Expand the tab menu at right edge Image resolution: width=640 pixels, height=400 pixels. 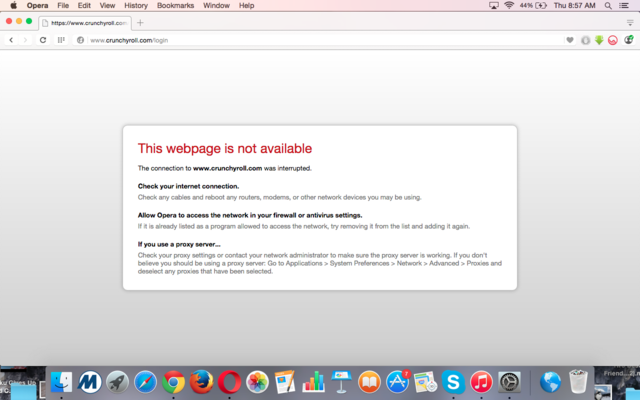tap(629, 22)
